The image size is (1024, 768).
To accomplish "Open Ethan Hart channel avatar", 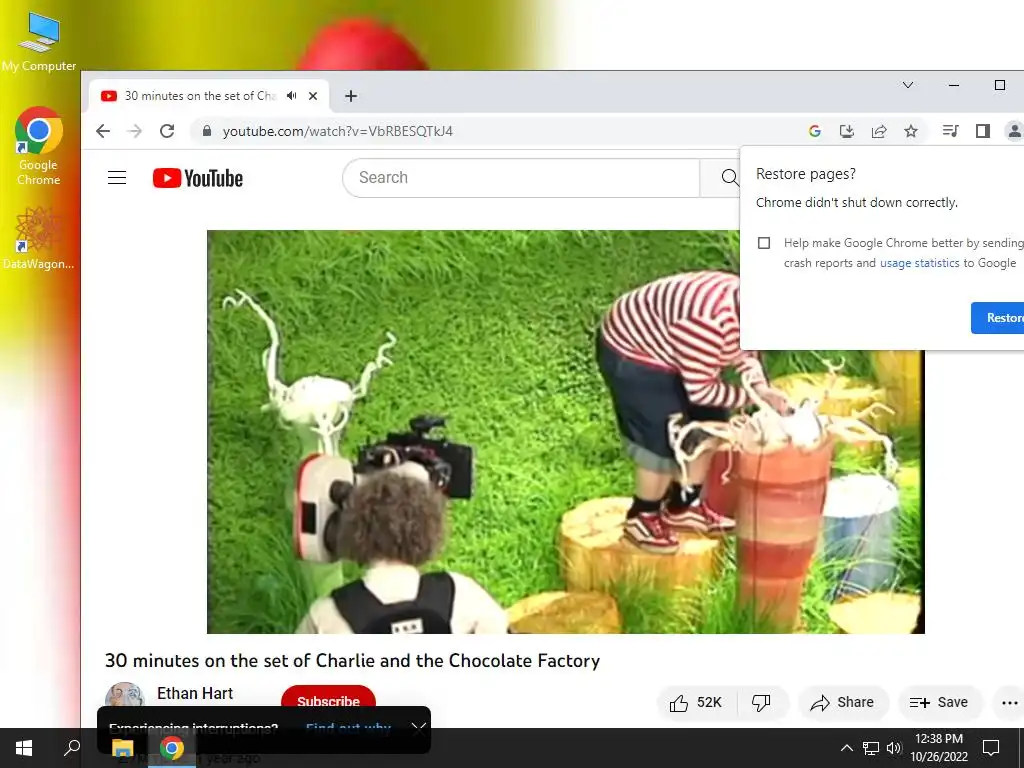I will point(124,696).
